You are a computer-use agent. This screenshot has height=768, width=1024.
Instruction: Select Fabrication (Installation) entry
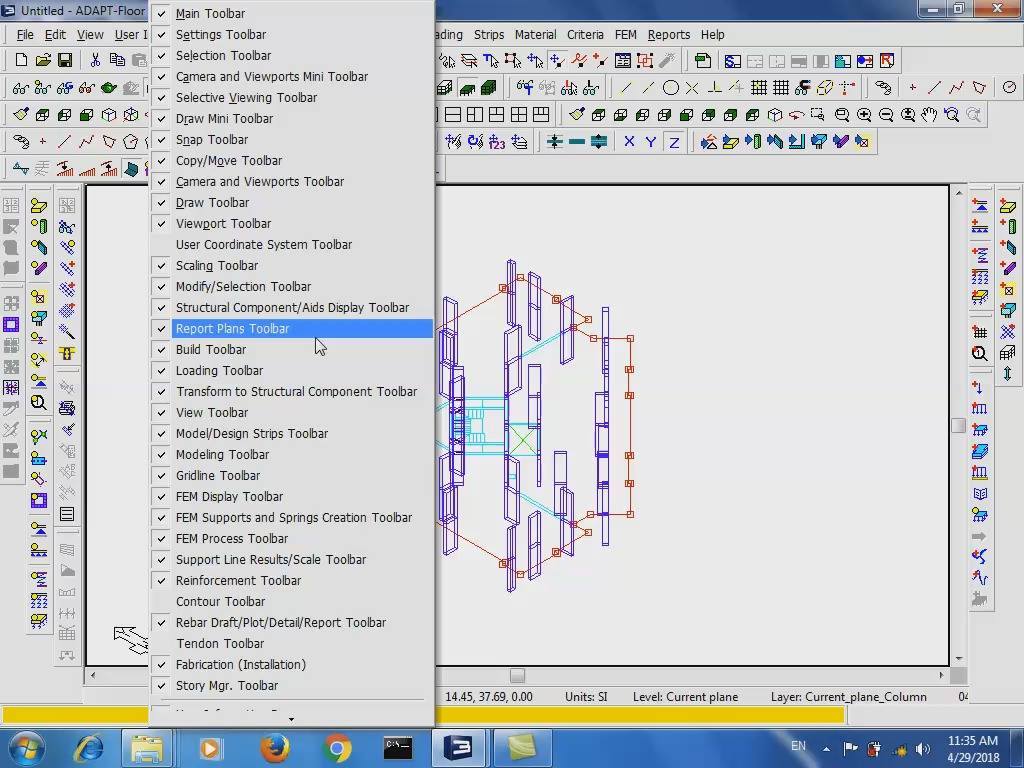(x=292, y=665)
